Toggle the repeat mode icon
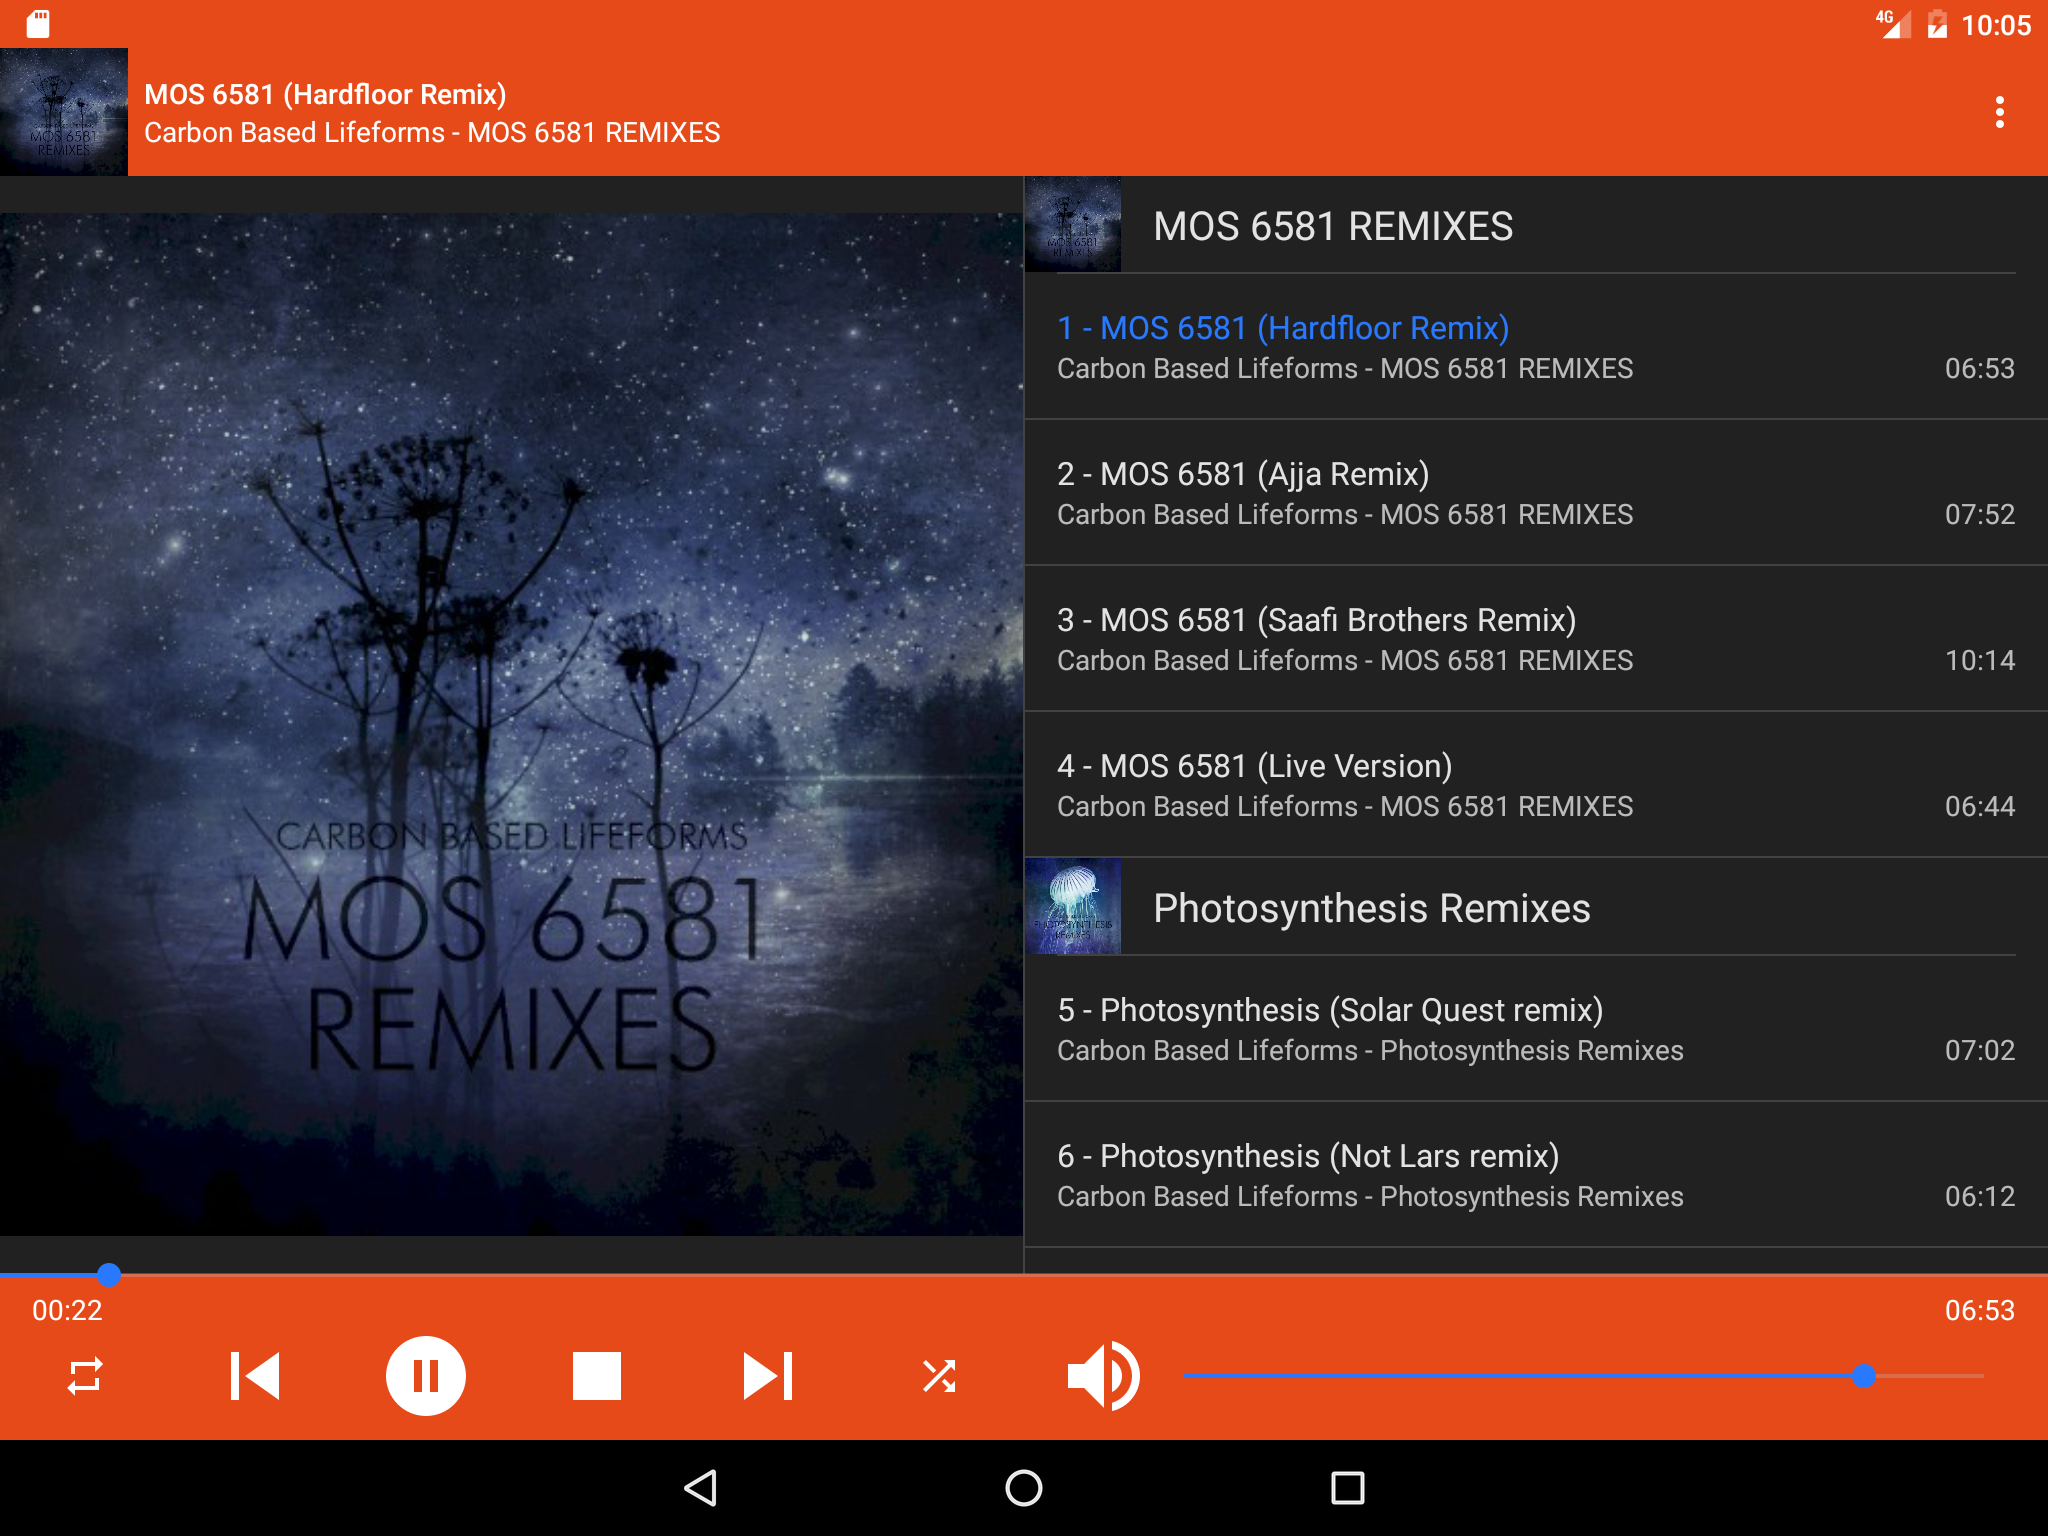 (85, 1376)
